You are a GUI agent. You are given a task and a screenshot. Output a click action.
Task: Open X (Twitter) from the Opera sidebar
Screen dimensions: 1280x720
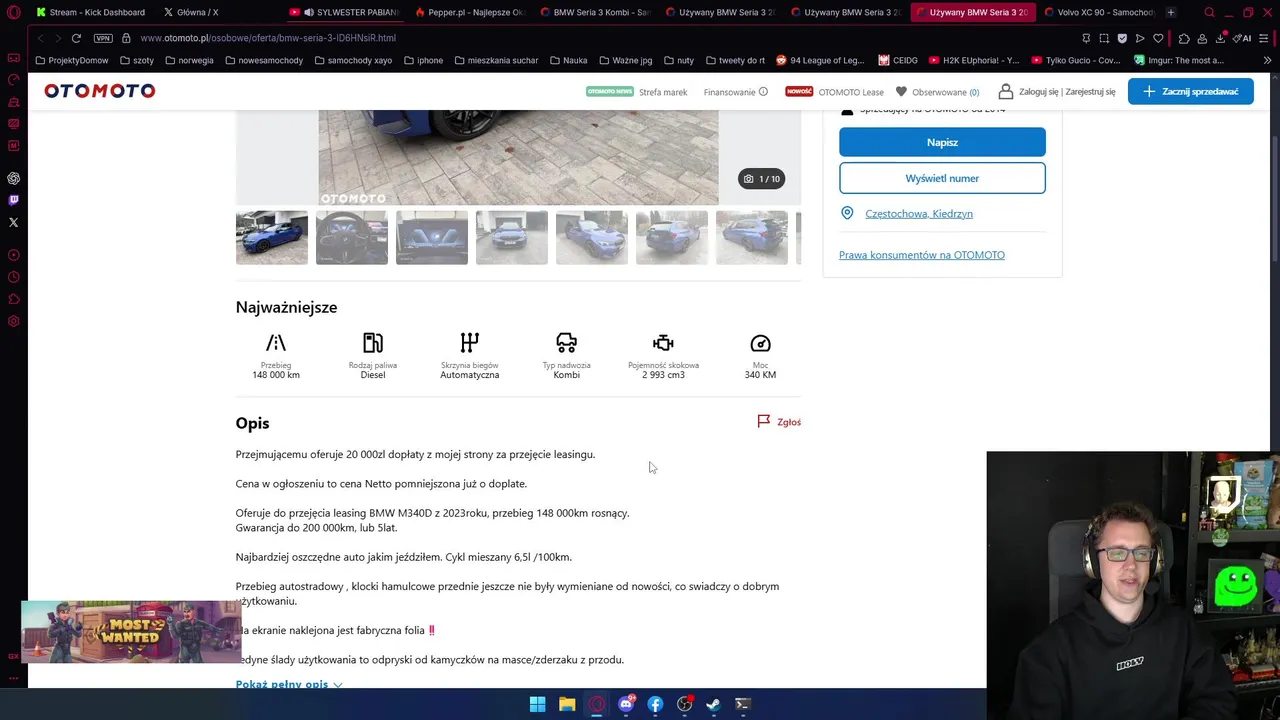pyautogui.click(x=14, y=222)
